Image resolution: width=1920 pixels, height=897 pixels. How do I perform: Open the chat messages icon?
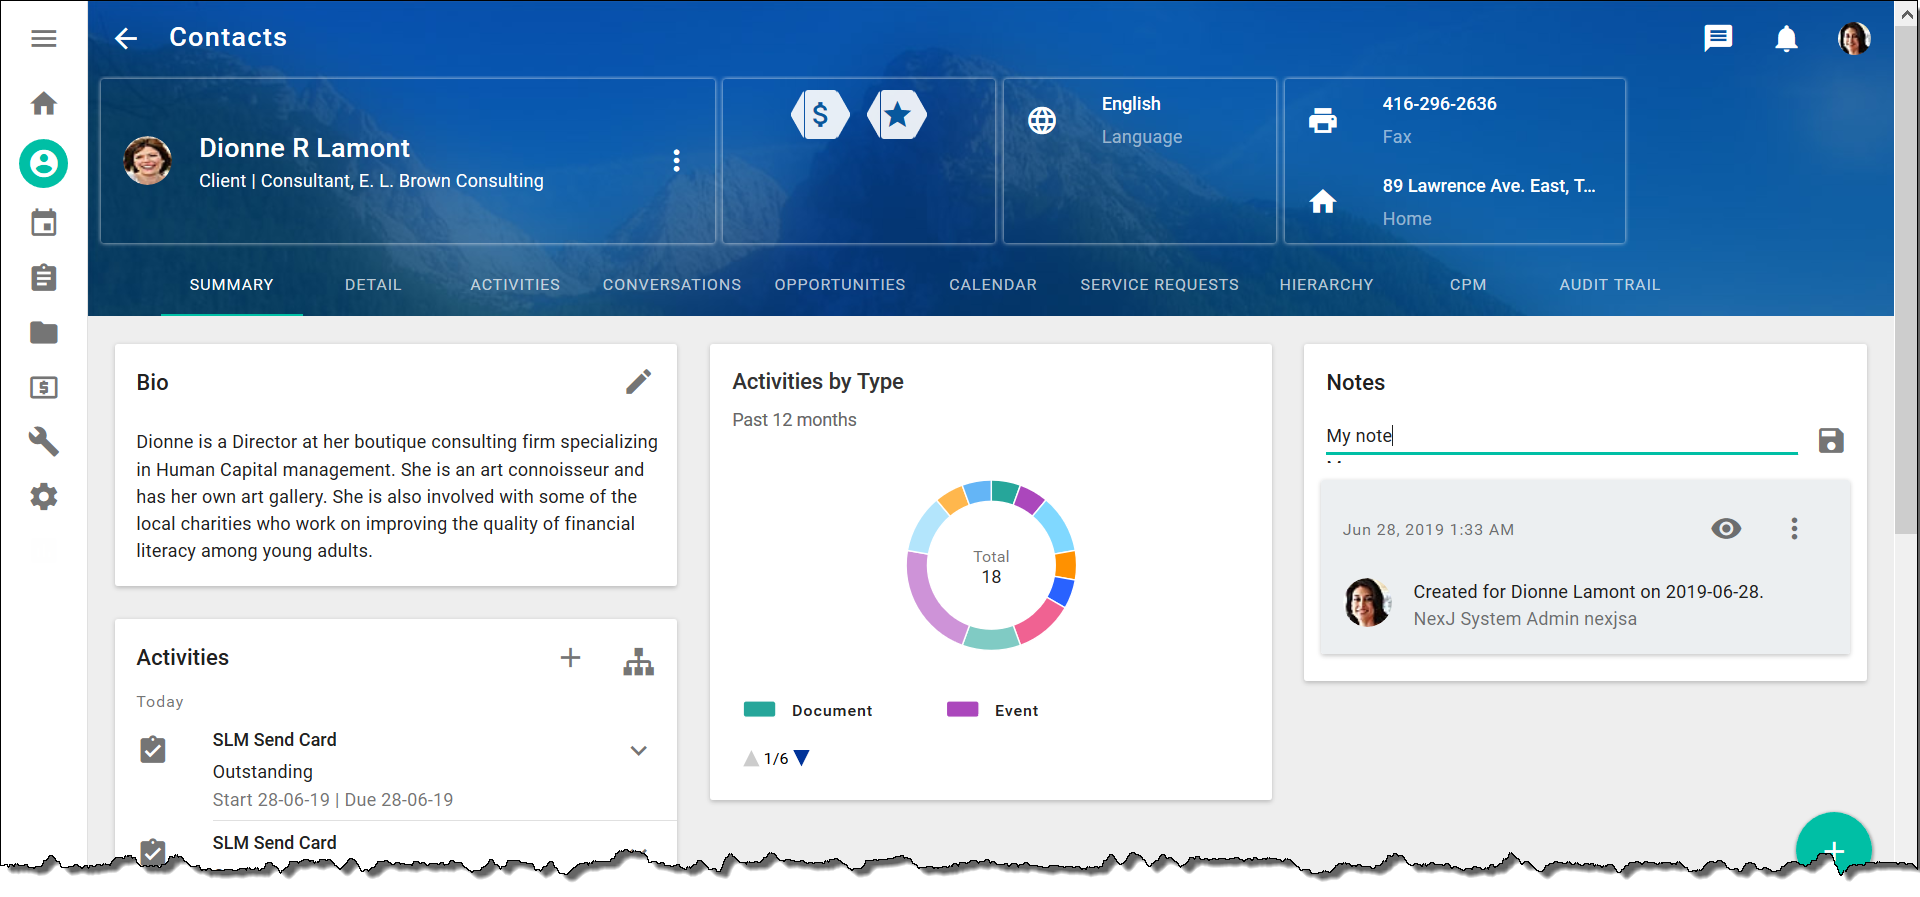1717,39
